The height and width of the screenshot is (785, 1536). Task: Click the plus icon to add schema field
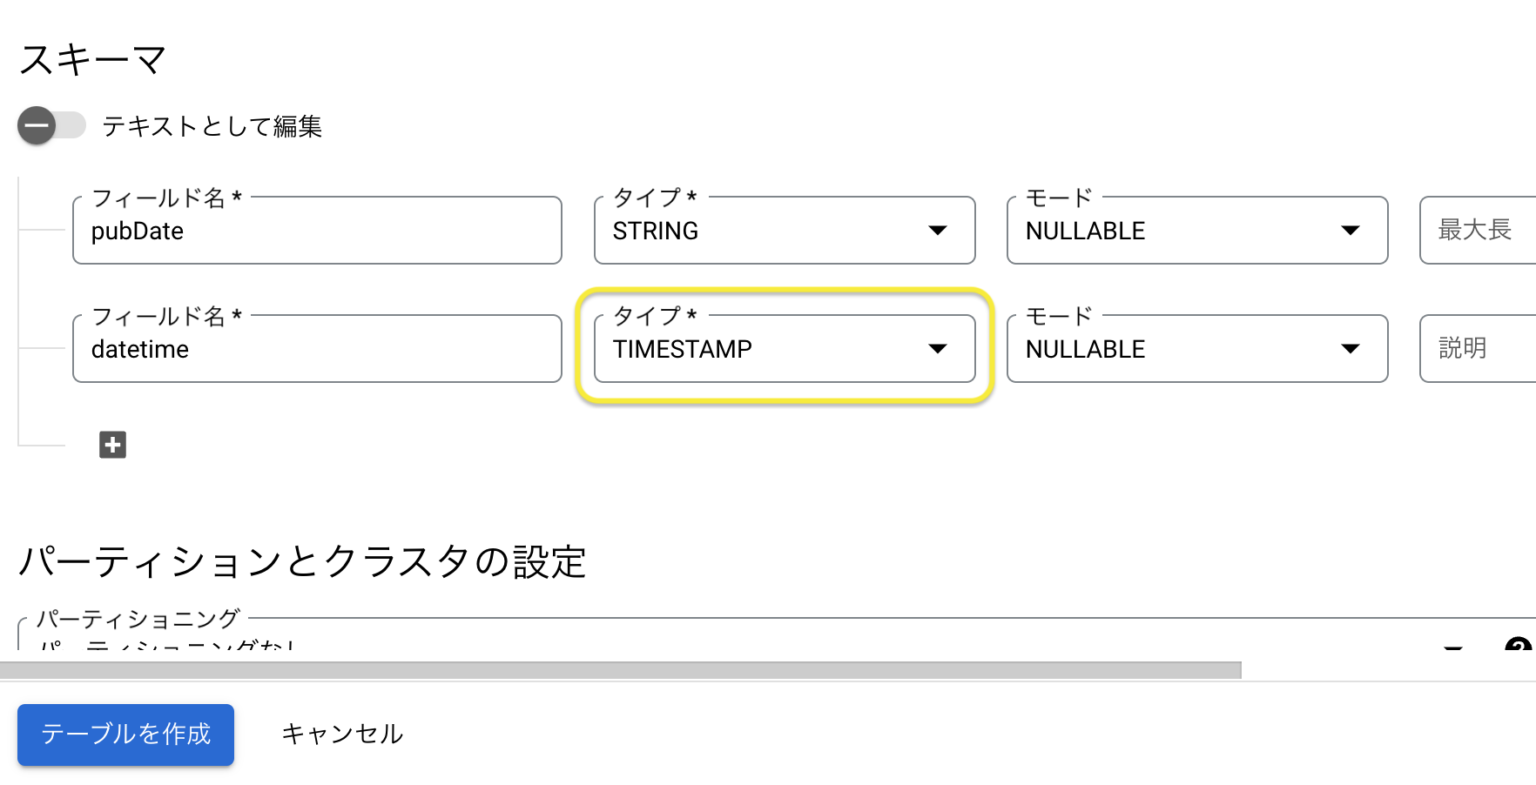pyautogui.click(x=112, y=444)
